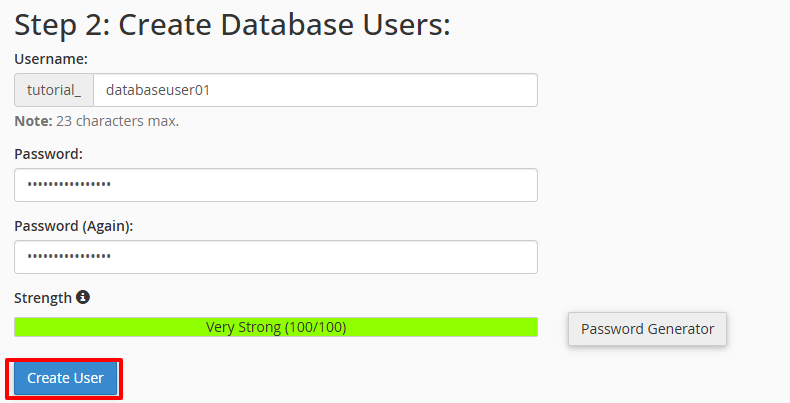Click the Very Strong (100/100) text

(276, 327)
